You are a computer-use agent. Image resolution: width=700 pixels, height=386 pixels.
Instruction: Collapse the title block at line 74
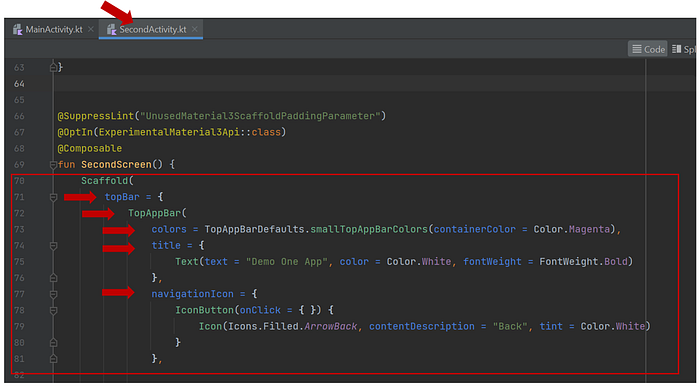click(53, 246)
